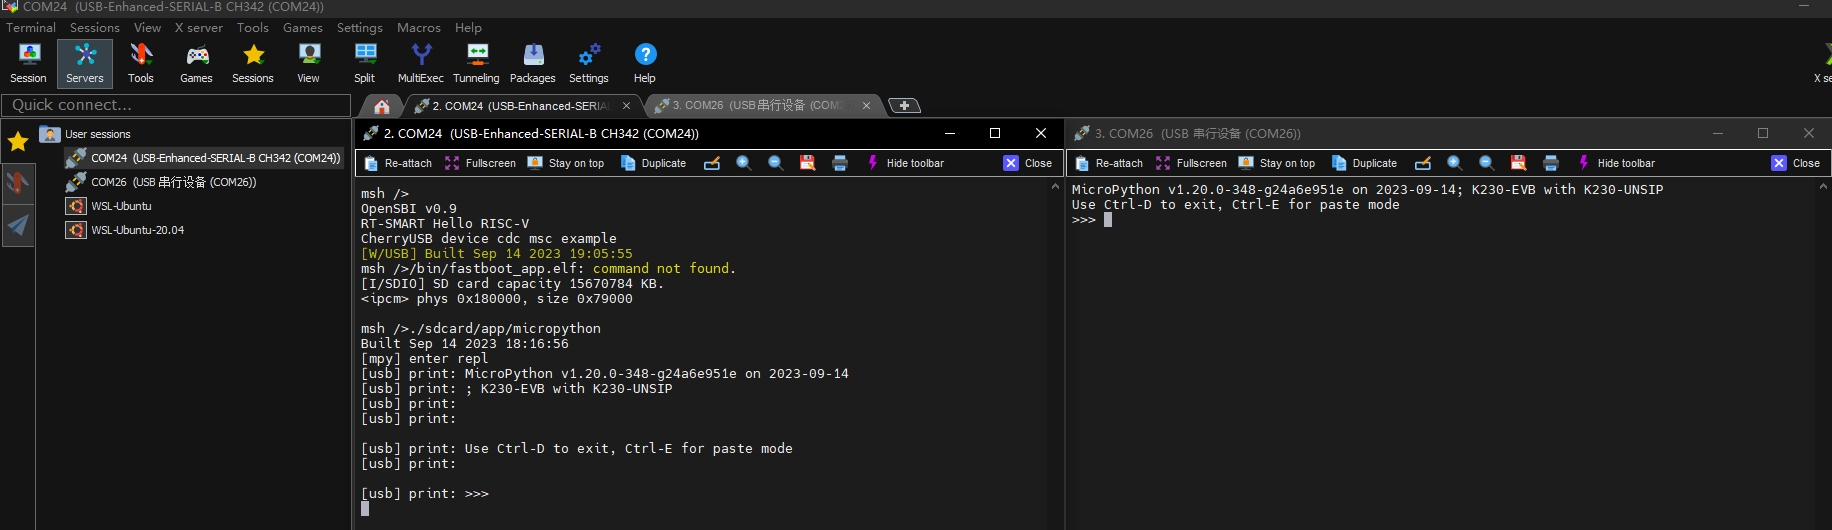Screen dimensions: 1832x530
Task: Print the COM24 terminal output
Action: click(x=840, y=163)
